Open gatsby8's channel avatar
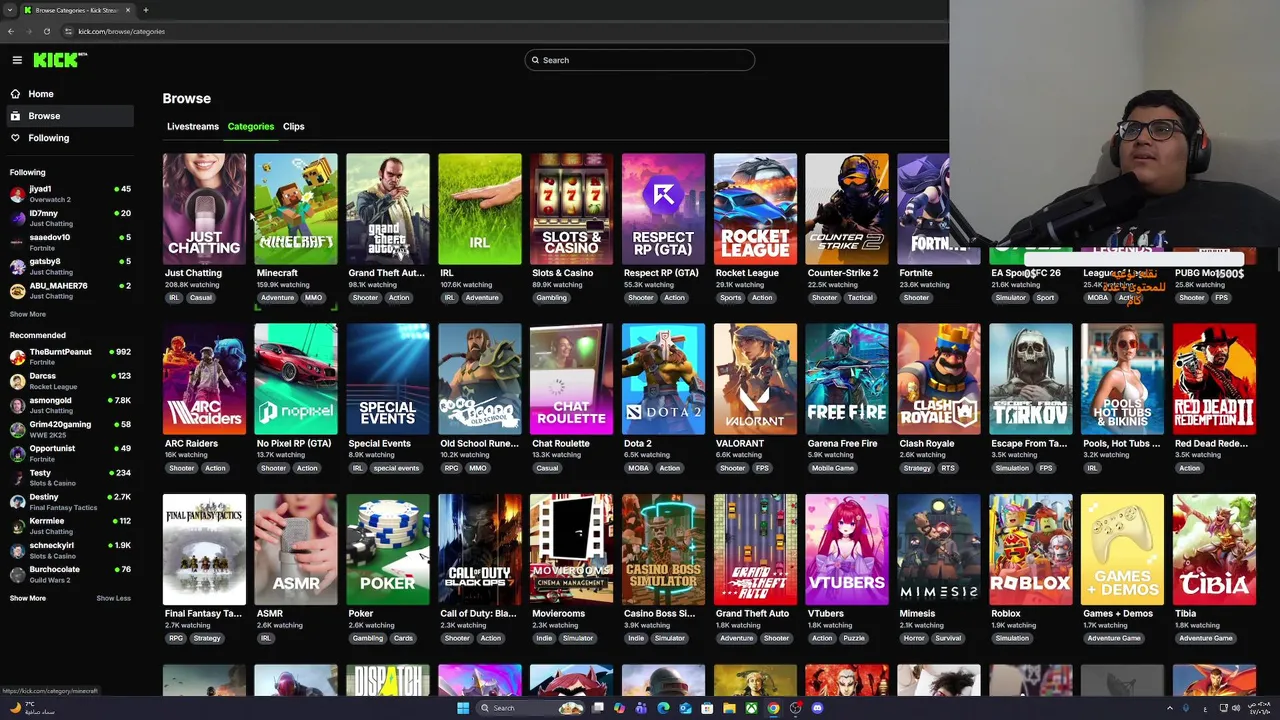 point(17,266)
